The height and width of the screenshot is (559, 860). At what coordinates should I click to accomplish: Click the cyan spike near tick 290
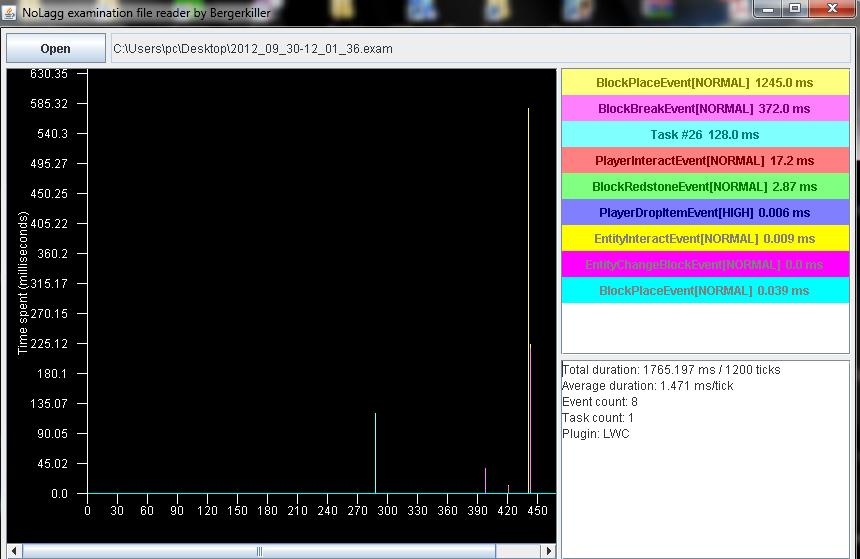(x=375, y=453)
